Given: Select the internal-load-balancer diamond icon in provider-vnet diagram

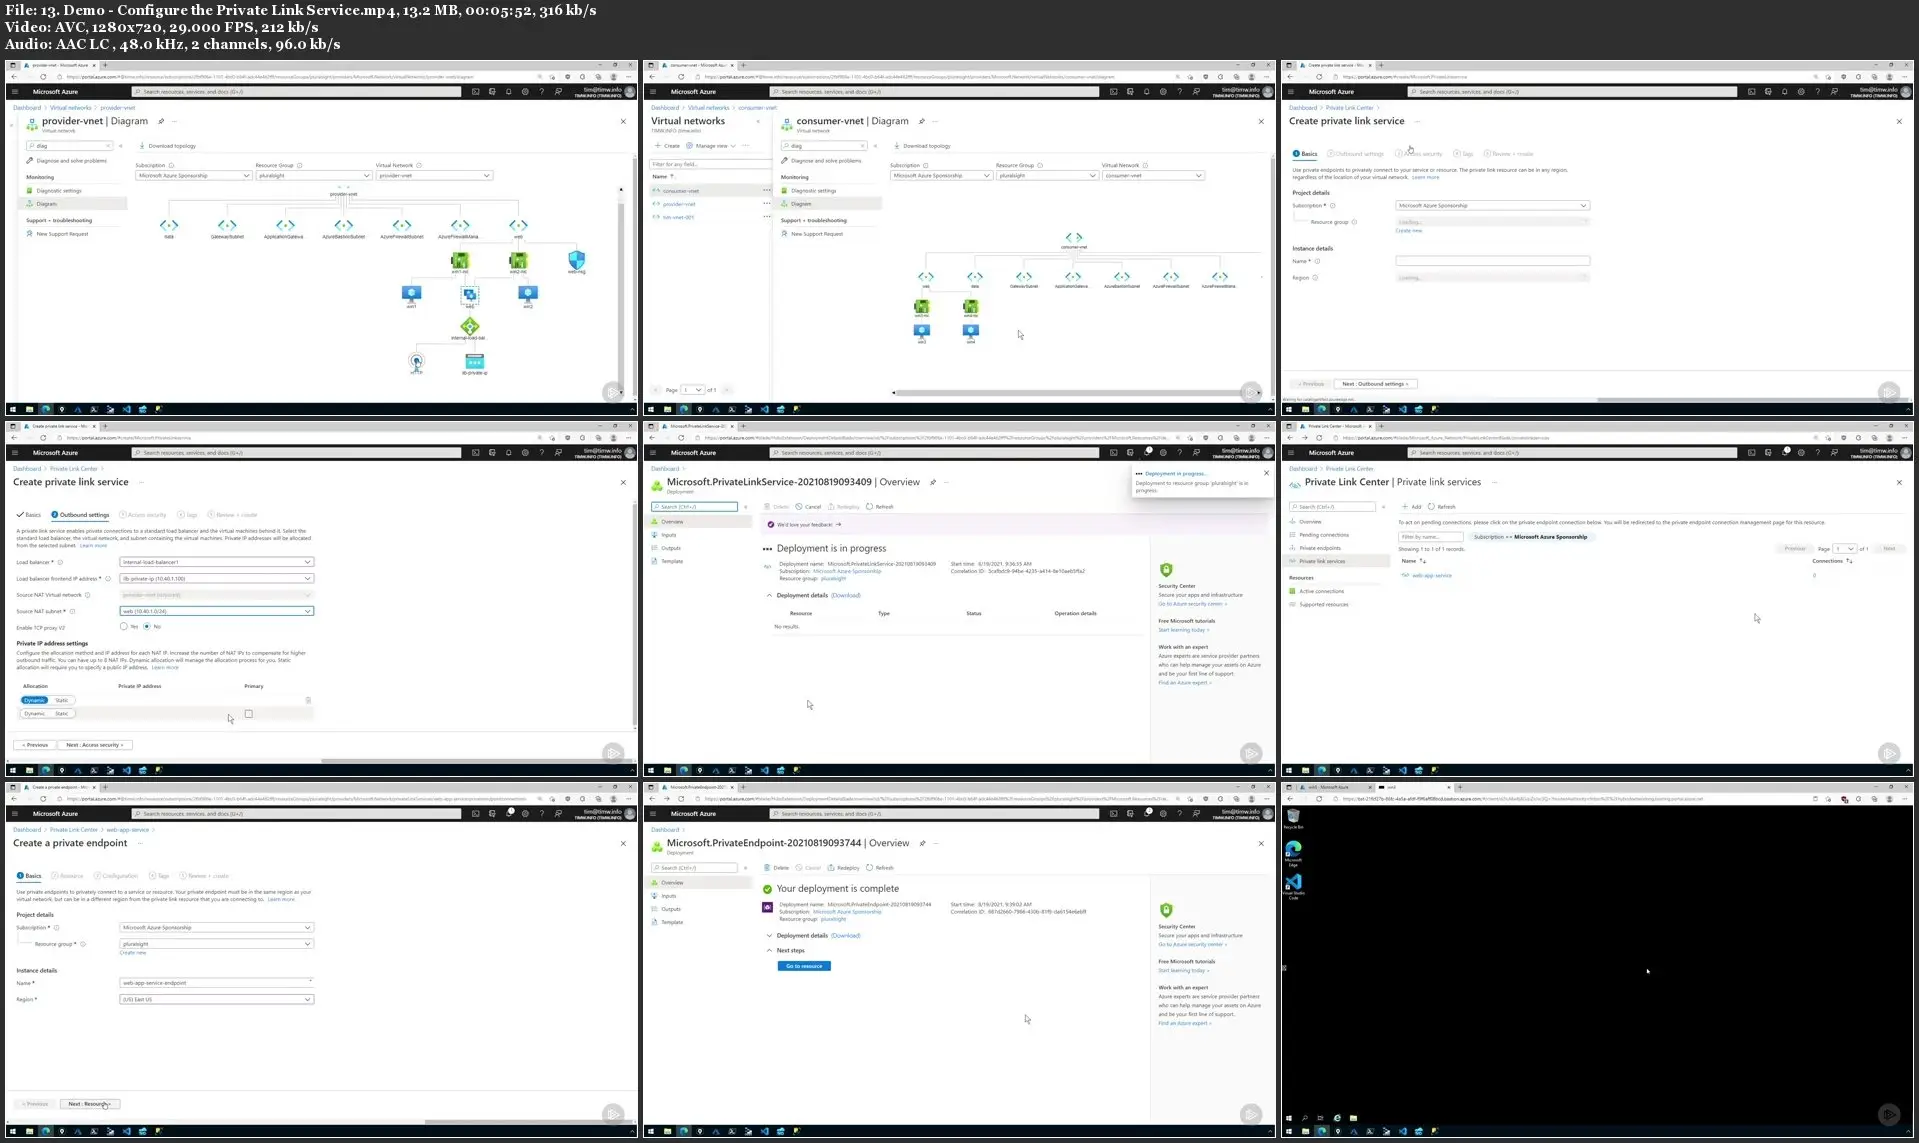Looking at the screenshot, I should pos(469,326).
